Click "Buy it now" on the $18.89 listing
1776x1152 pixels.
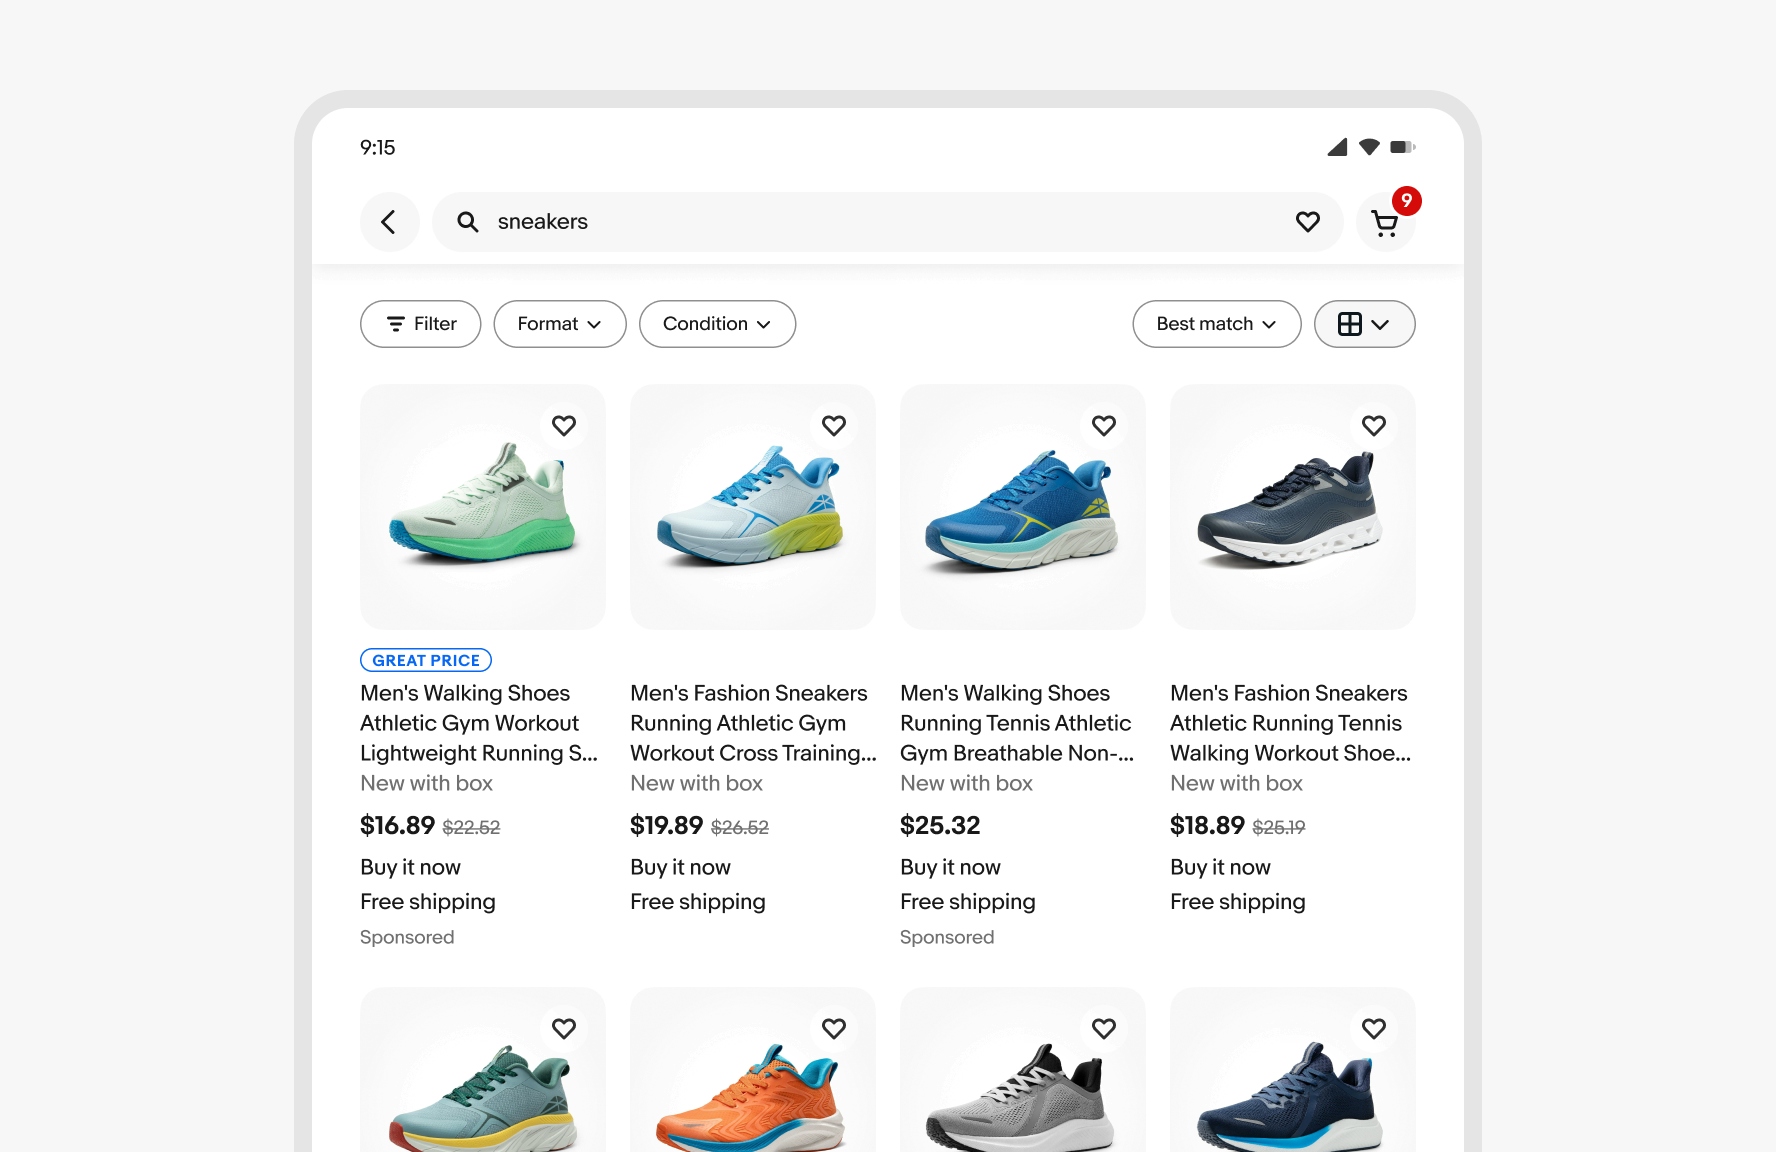pos(1221,868)
